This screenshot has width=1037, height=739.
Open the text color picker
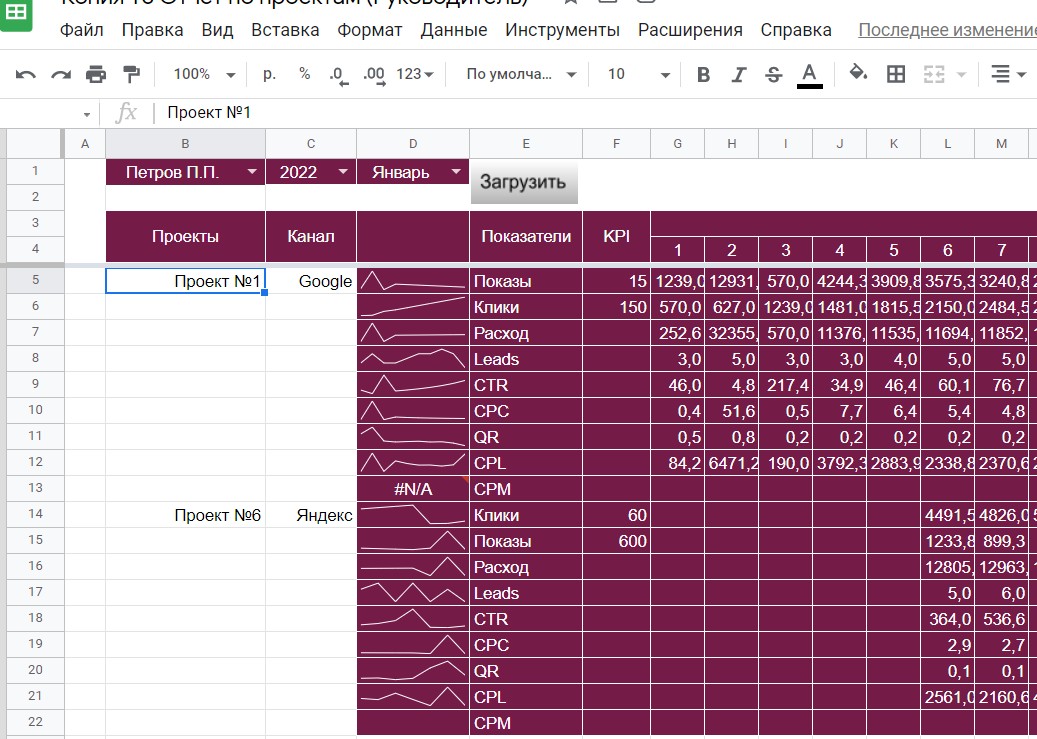pyautogui.click(x=809, y=75)
